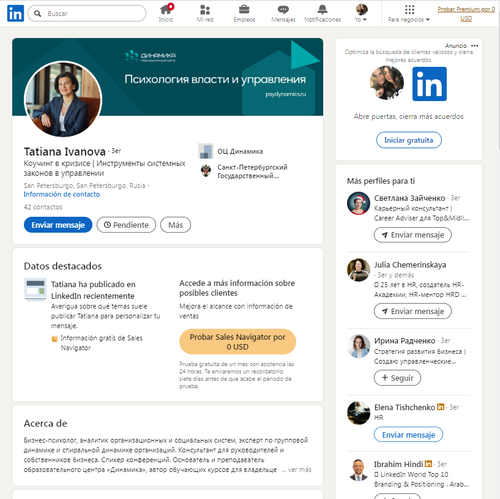Expand the Para negocios apps grid
This screenshot has height=499, width=500.
(409, 13)
